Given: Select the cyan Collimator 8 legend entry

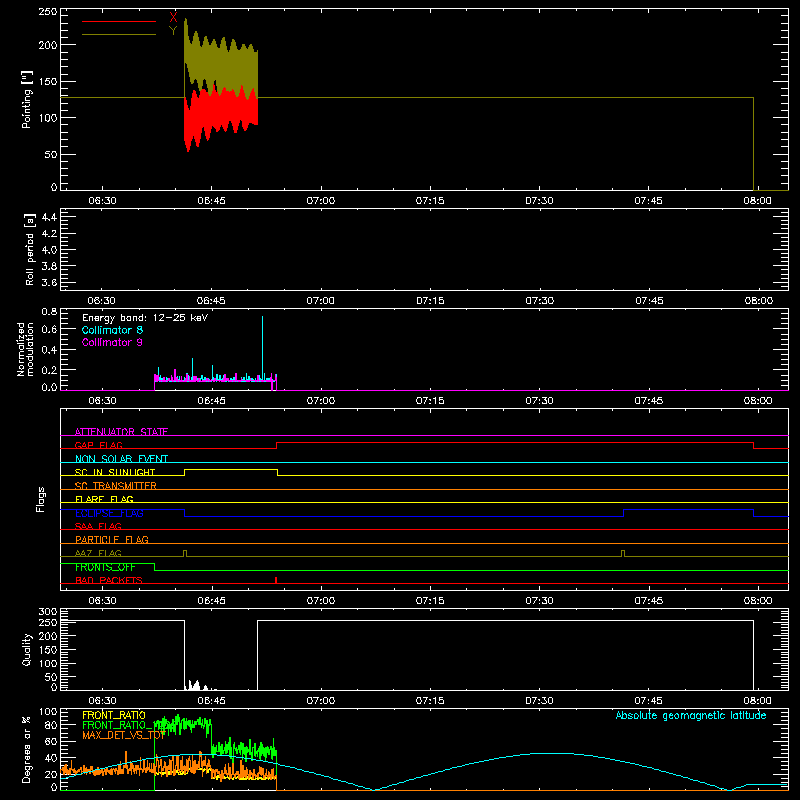Looking at the screenshot, I should (112, 330).
